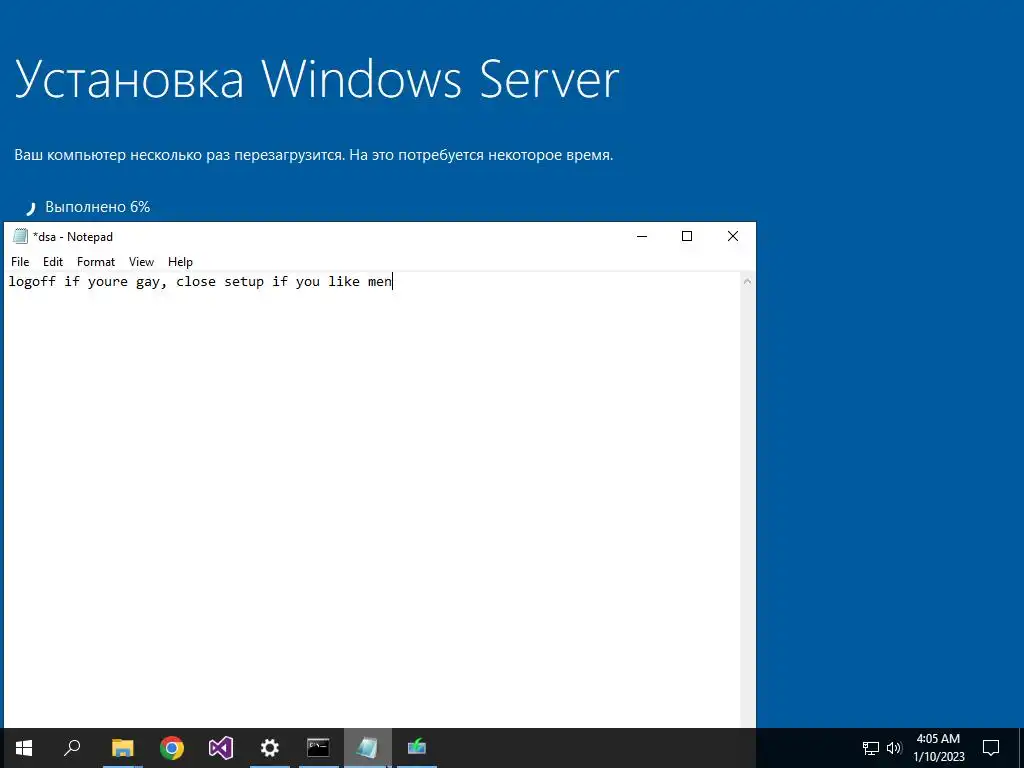Open the clock showing 4:05 AM

point(938,748)
